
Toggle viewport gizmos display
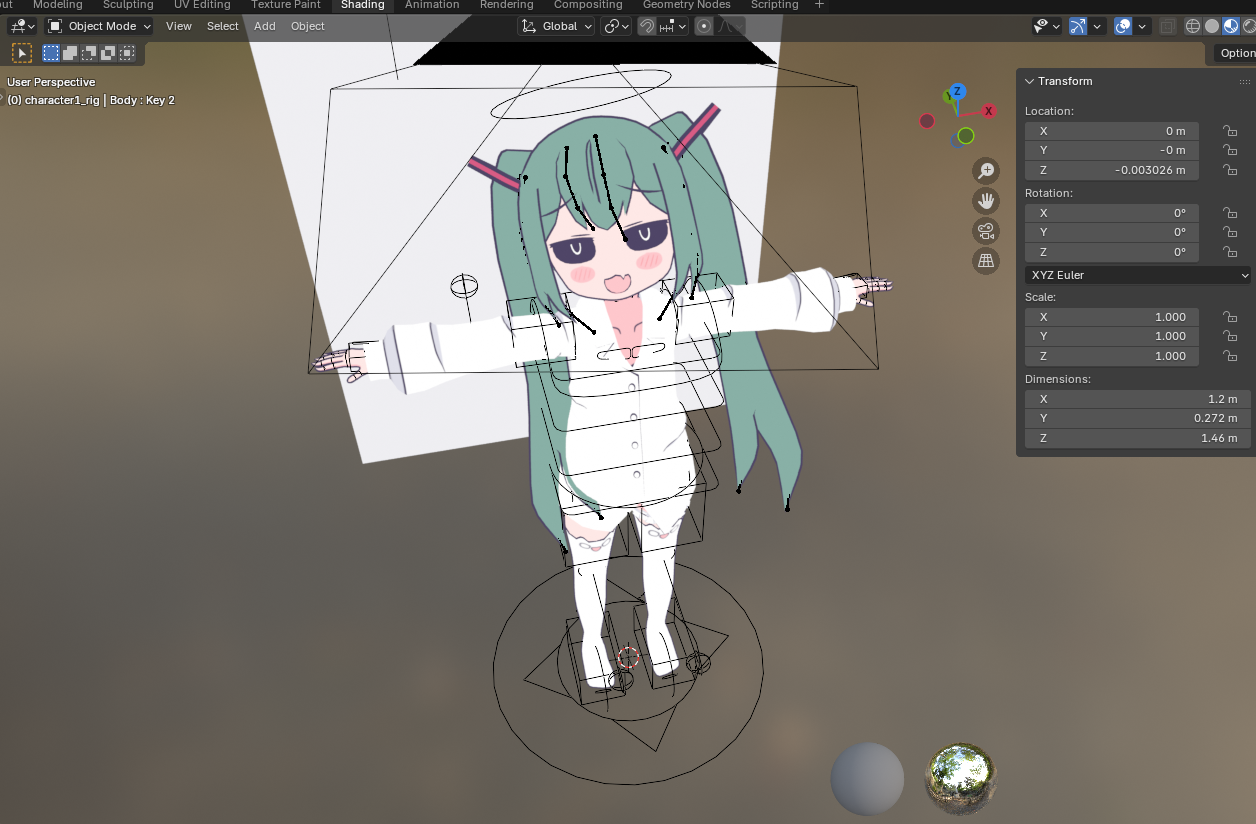click(x=1078, y=26)
